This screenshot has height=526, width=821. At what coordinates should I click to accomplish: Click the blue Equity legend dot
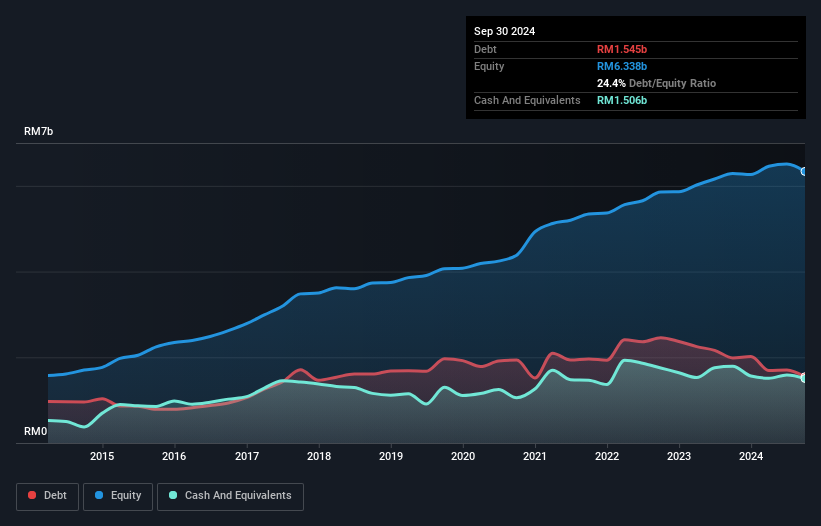pyautogui.click(x=99, y=495)
